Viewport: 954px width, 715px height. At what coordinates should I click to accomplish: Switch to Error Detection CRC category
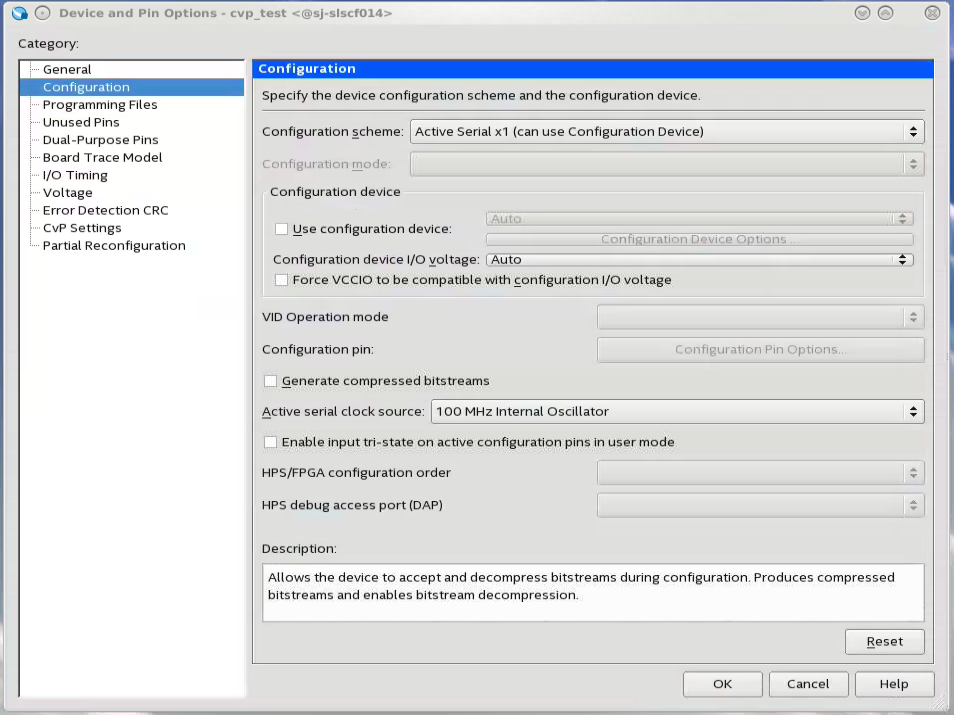[105, 210]
